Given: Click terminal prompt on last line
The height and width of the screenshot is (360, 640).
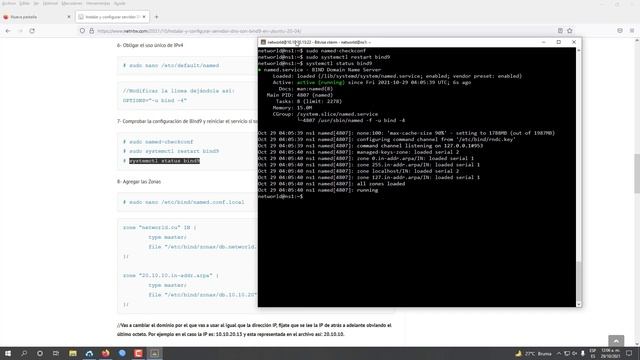Looking at the screenshot, I should coord(280,196).
